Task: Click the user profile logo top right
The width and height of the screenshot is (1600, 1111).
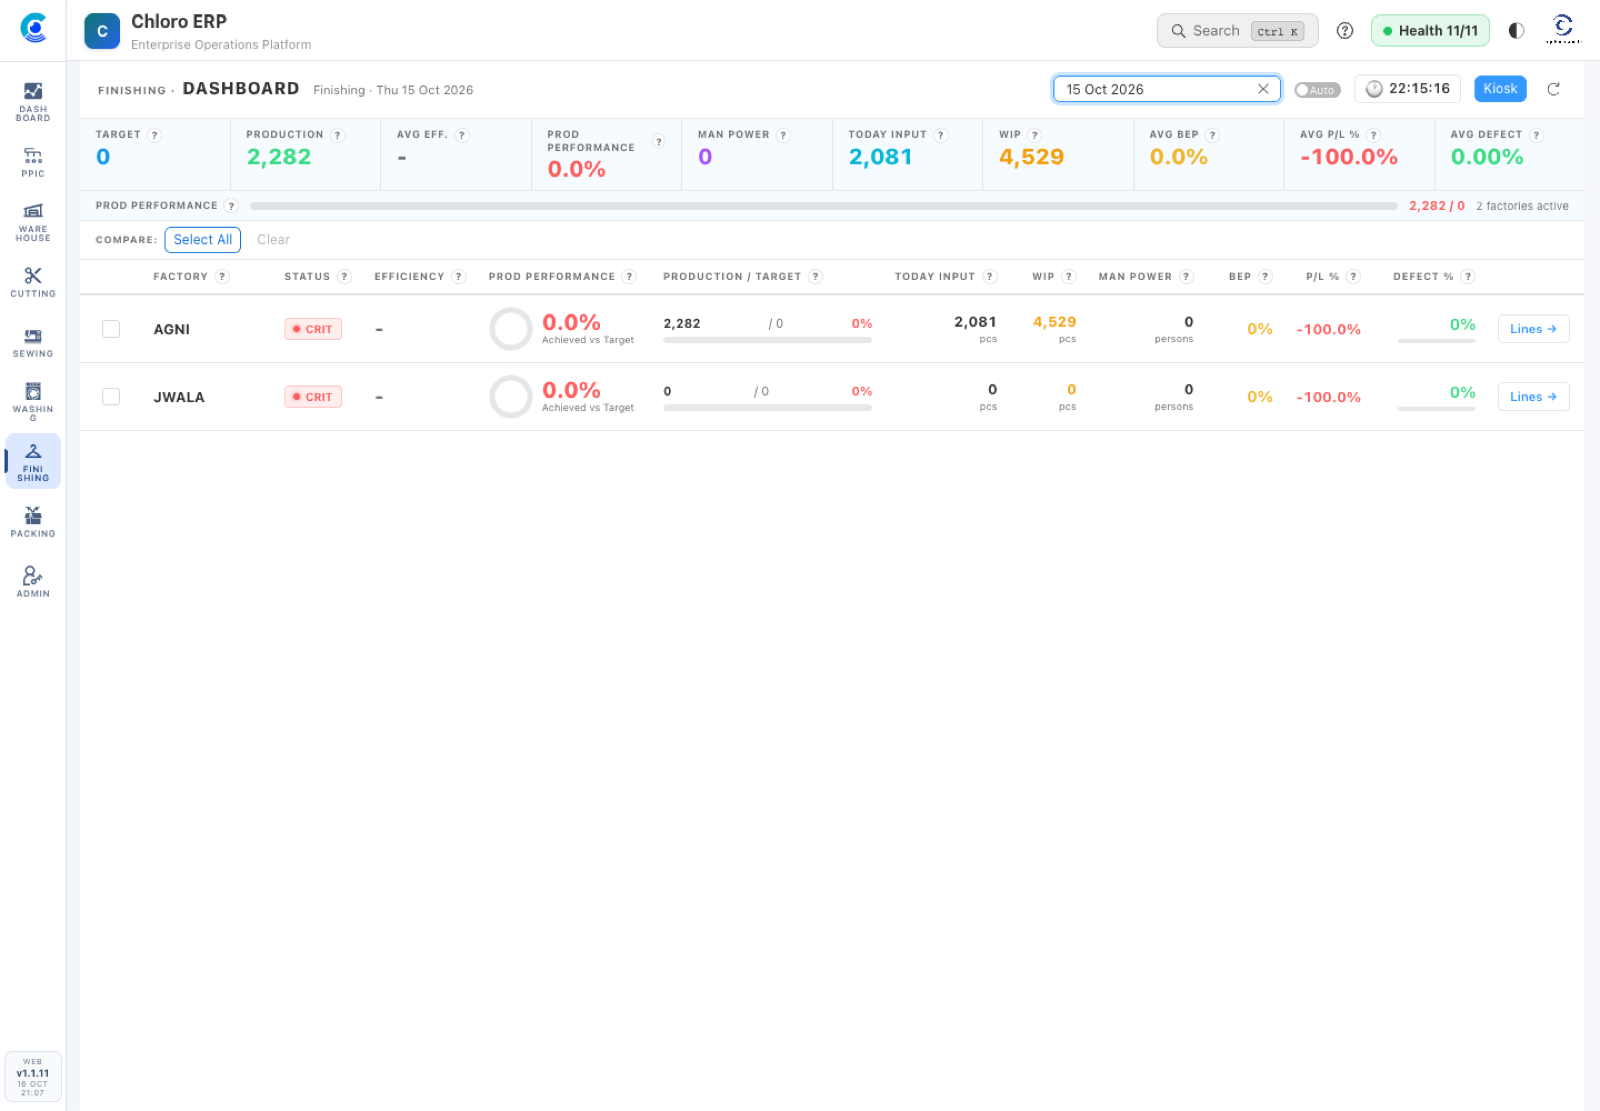Action: pyautogui.click(x=1563, y=29)
